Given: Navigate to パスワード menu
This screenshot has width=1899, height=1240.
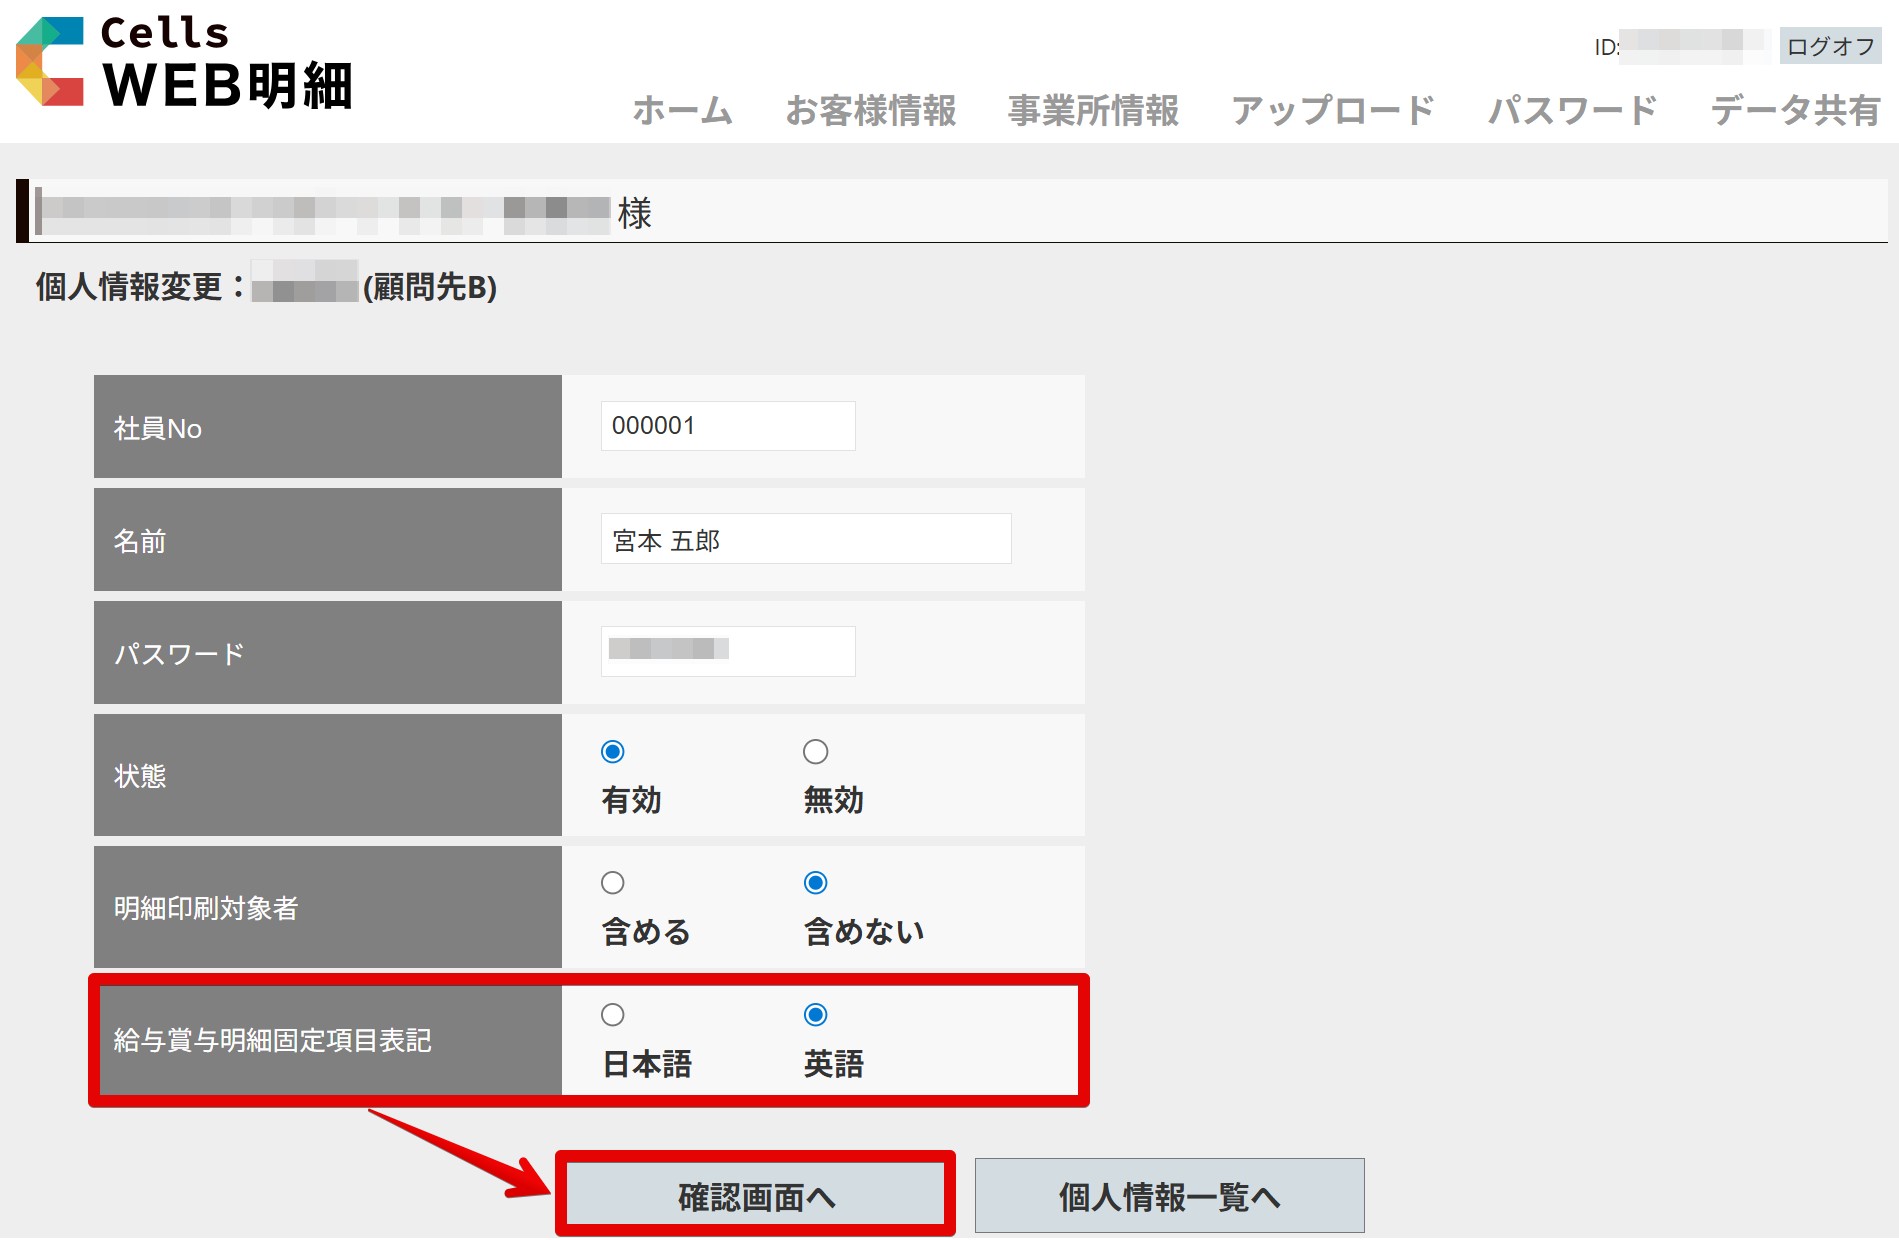Looking at the screenshot, I should point(1572,110).
